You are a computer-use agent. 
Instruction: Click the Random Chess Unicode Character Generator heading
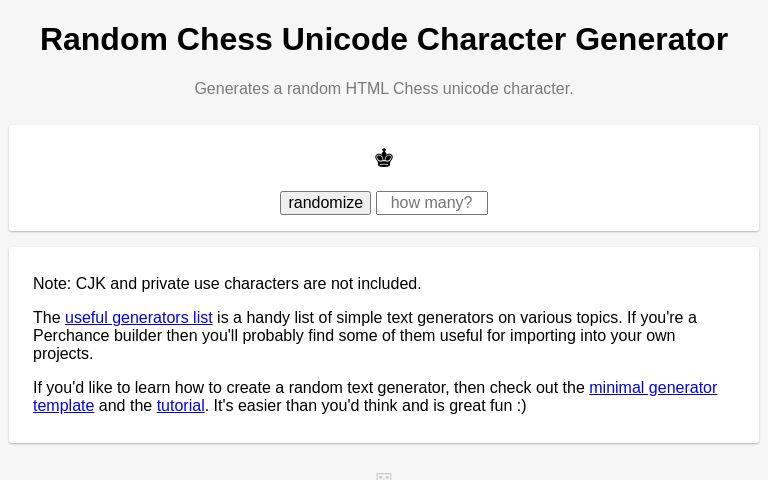384,39
